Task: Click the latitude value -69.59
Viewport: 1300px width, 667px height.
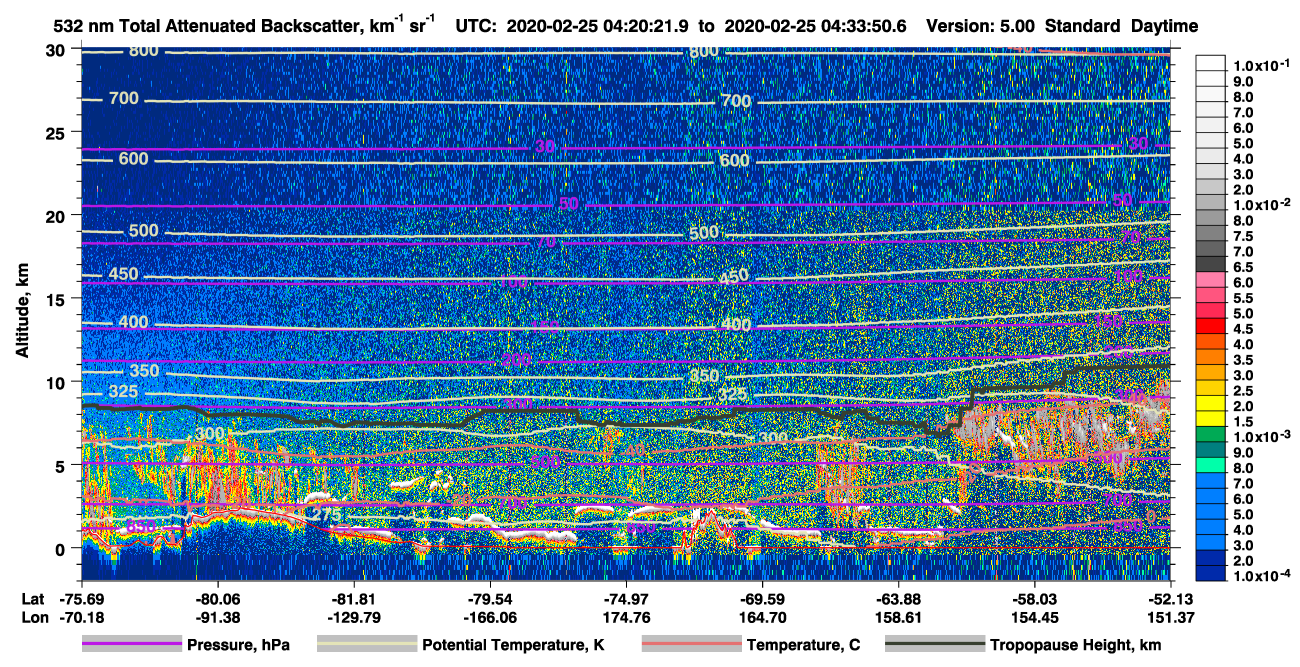Action: (762, 598)
